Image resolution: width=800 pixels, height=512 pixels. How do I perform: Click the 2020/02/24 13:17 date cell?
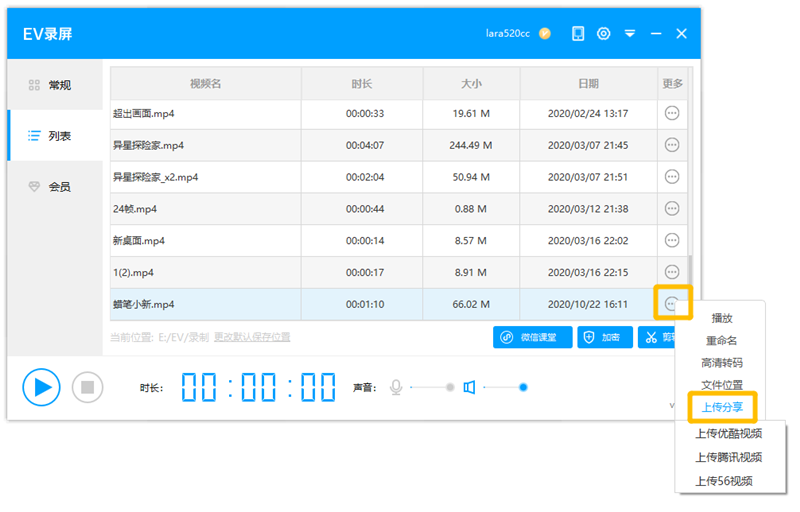click(x=588, y=114)
